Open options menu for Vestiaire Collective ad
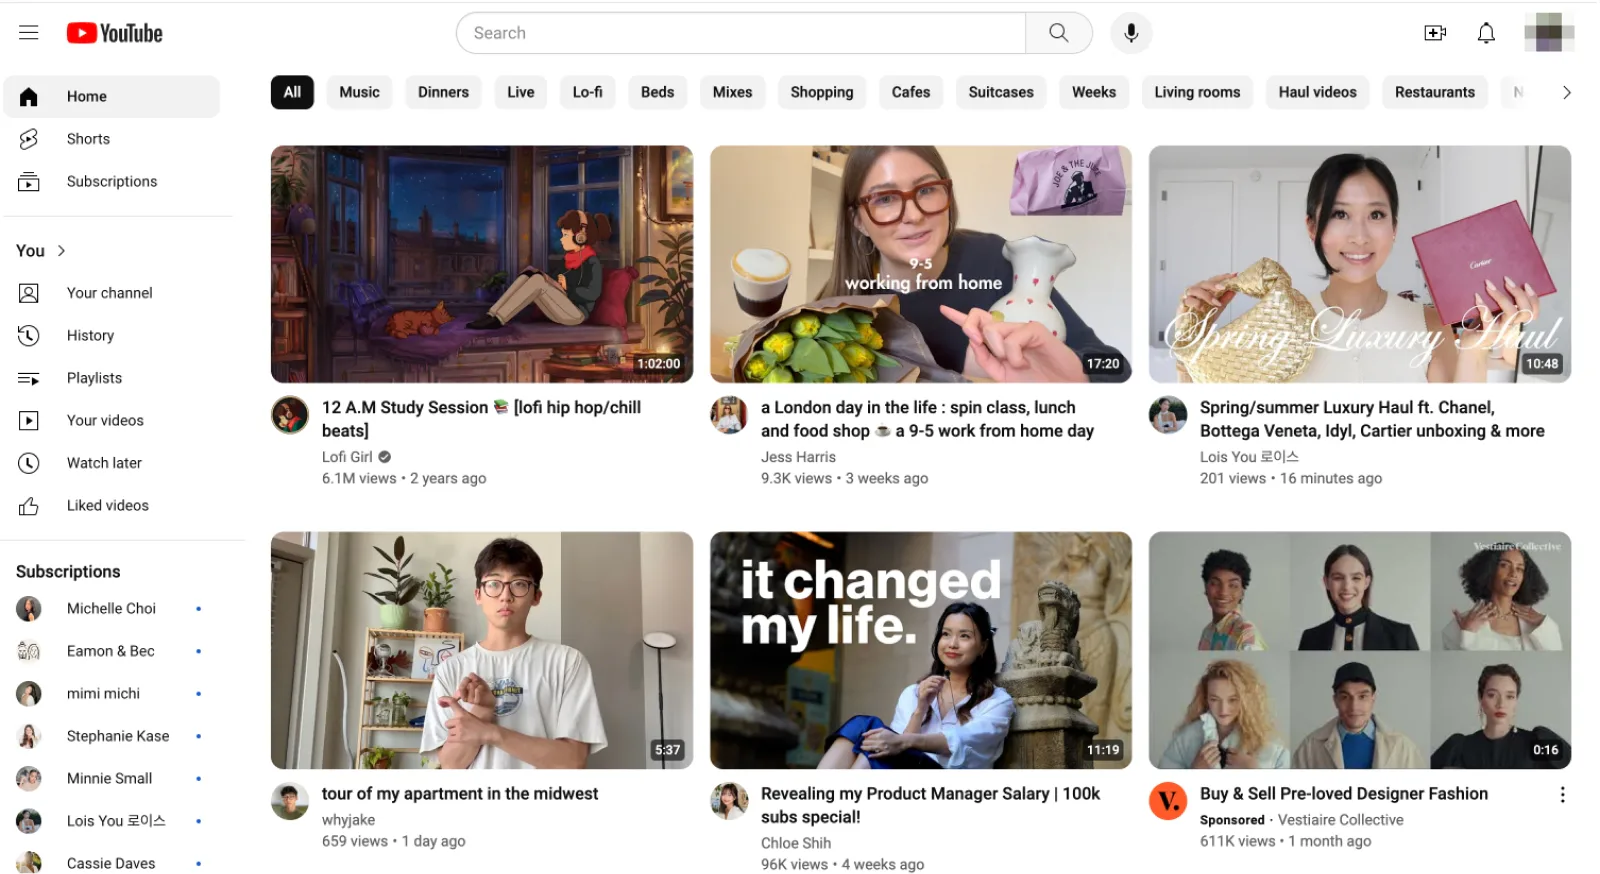This screenshot has width=1600, height=874. click(x=1562, y=795)
